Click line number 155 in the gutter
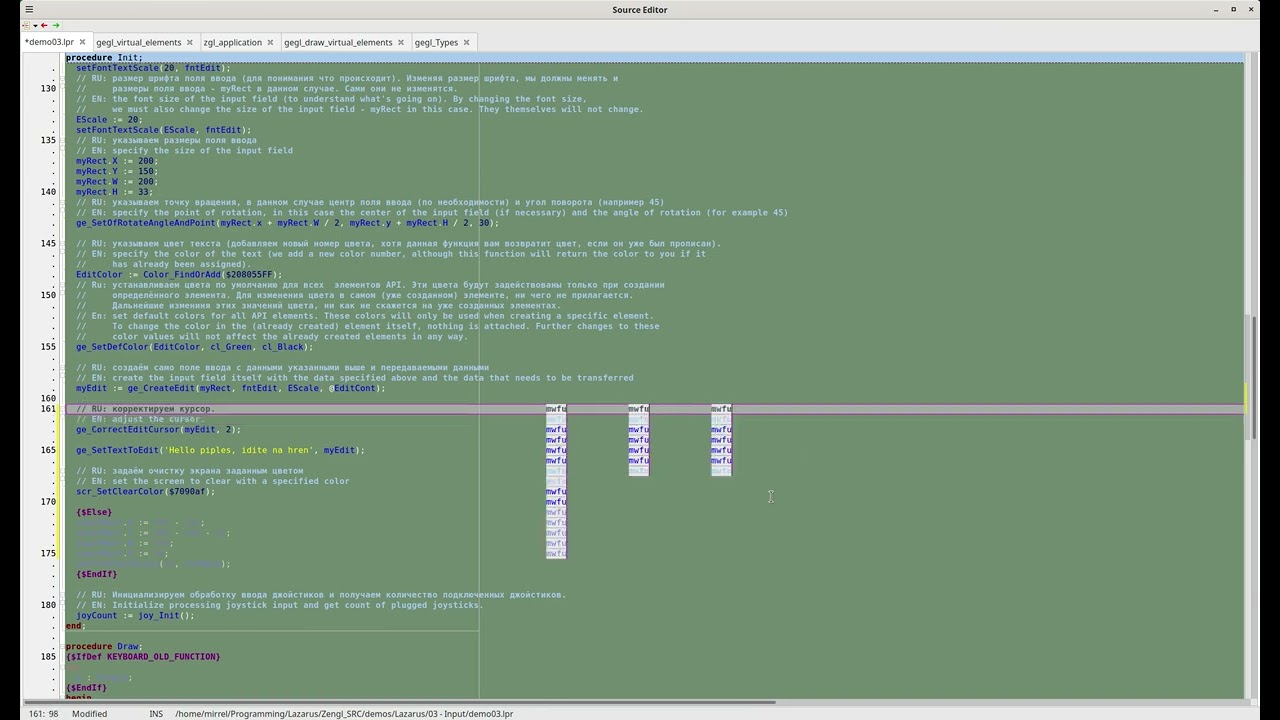Screen dimensions: 1280x720 (x=48, y=346)
